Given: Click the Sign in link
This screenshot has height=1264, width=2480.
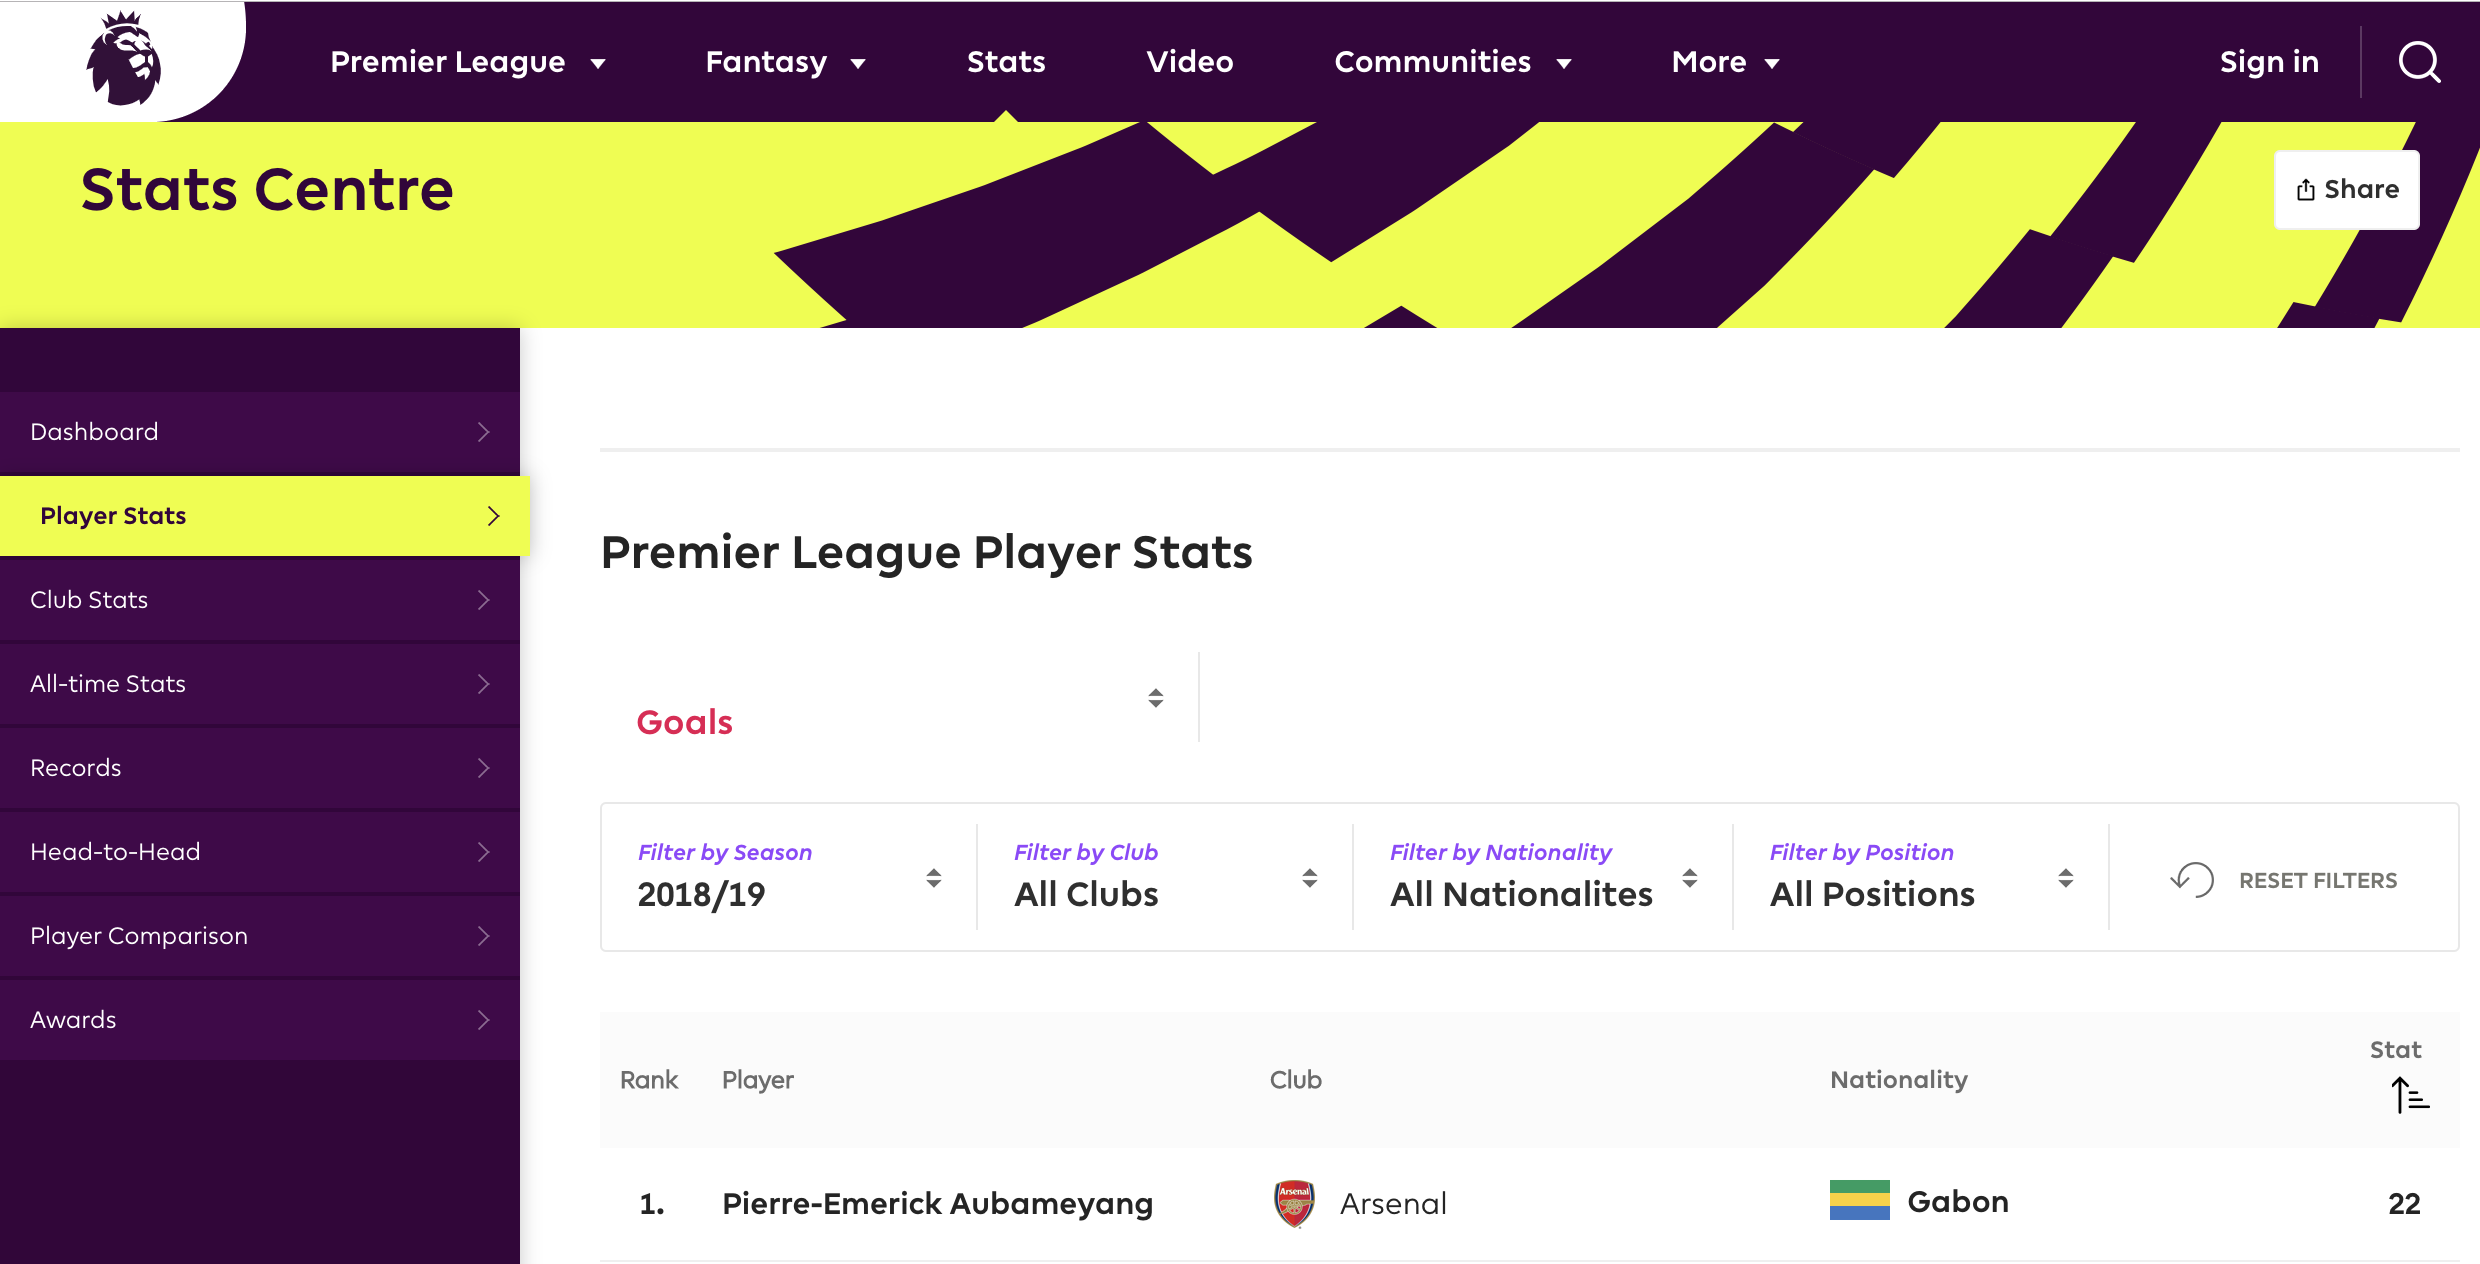Looking at the screenshot, I should [2269, 62].
